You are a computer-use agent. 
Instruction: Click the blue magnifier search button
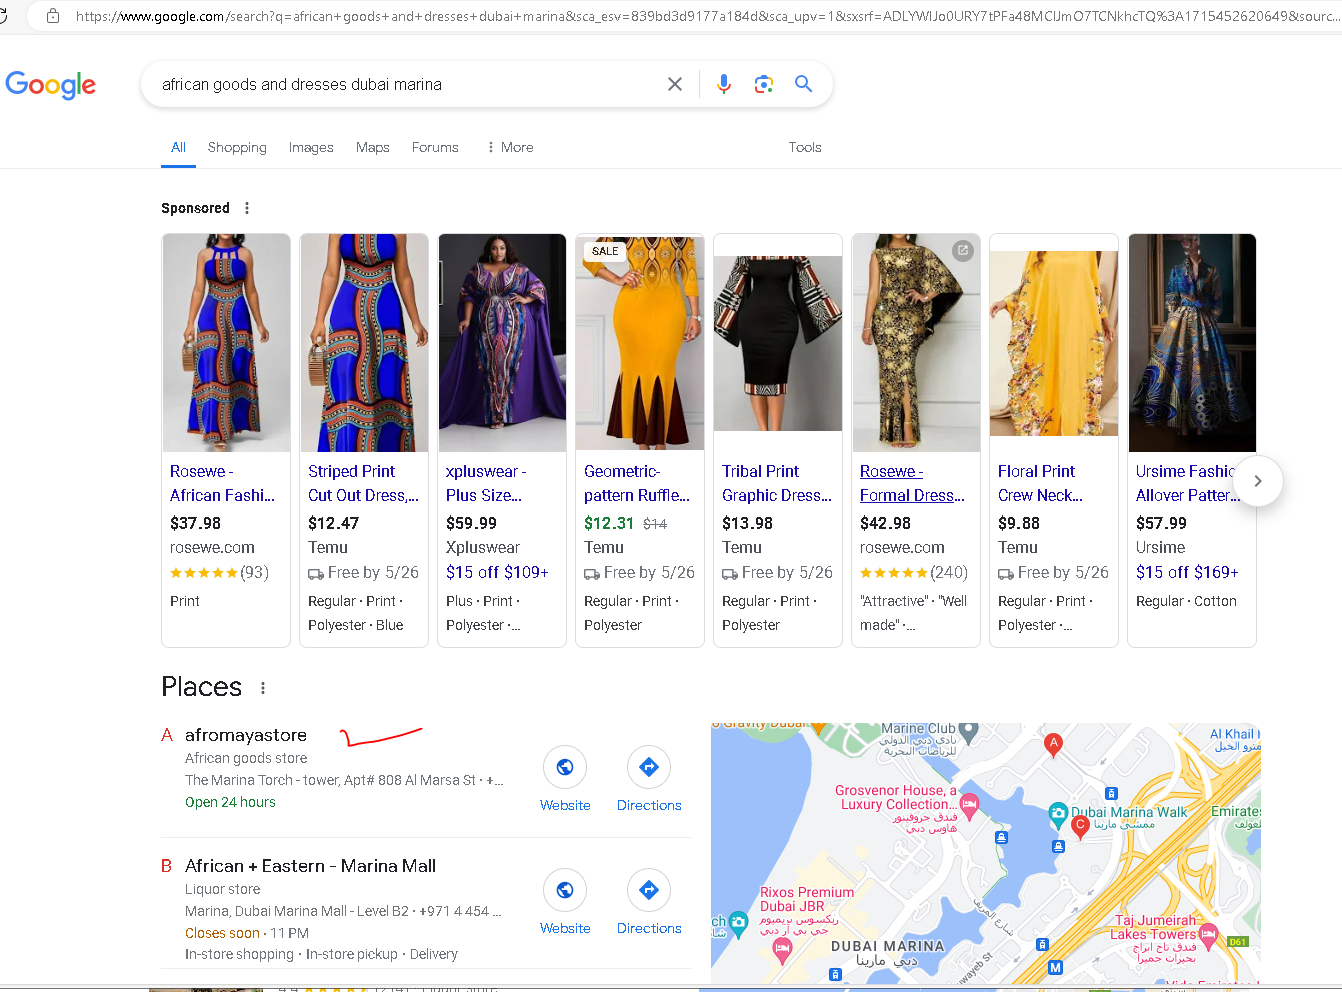[803, 85]
